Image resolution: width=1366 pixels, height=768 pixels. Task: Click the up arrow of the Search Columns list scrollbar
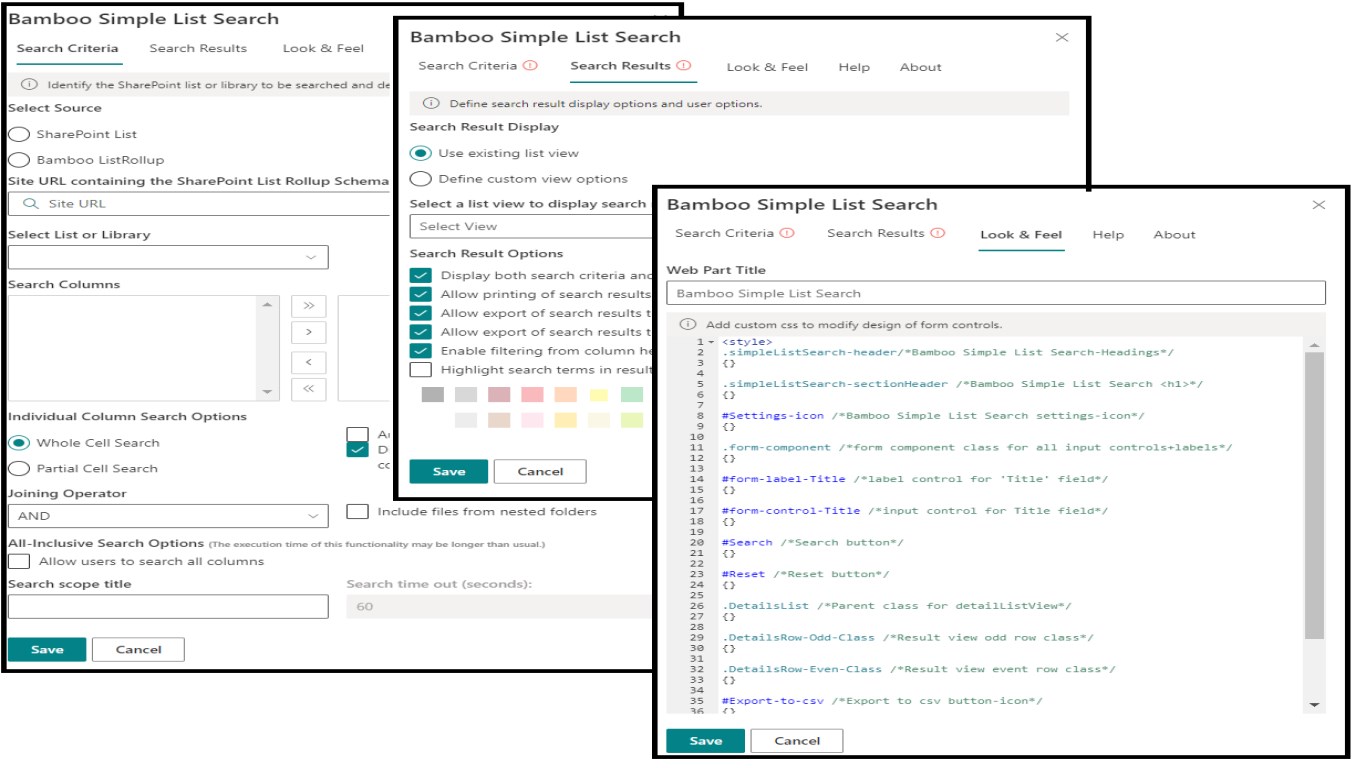267,304
